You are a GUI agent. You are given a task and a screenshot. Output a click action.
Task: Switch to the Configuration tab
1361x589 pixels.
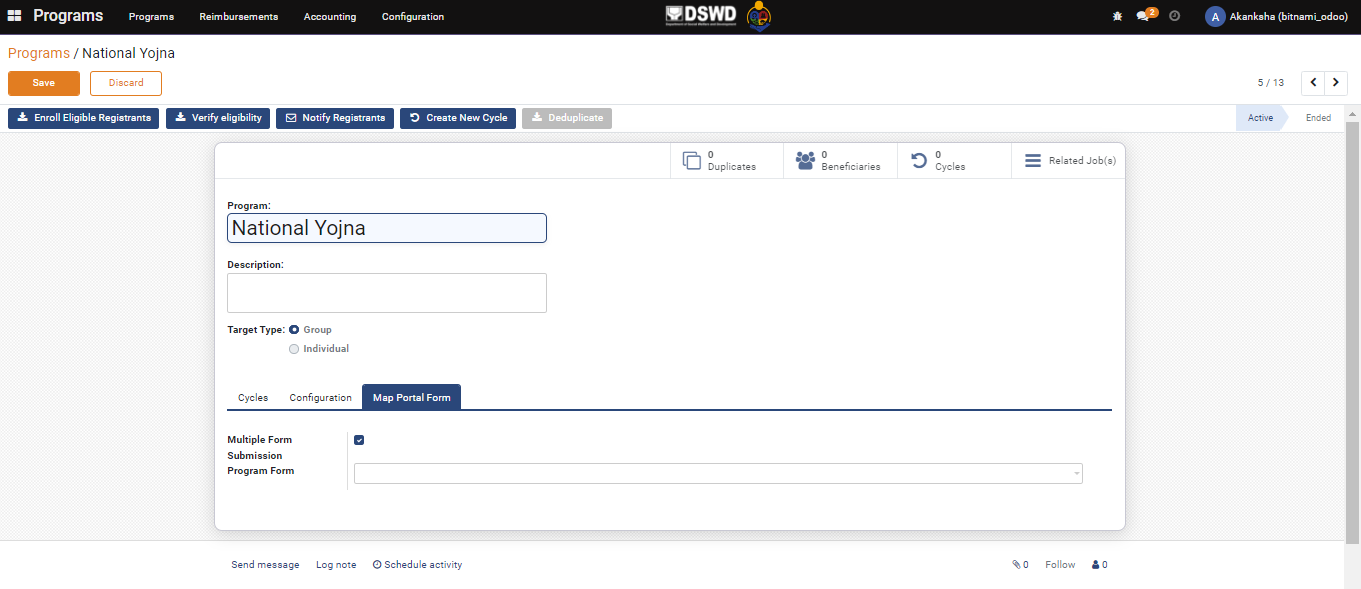320,398
